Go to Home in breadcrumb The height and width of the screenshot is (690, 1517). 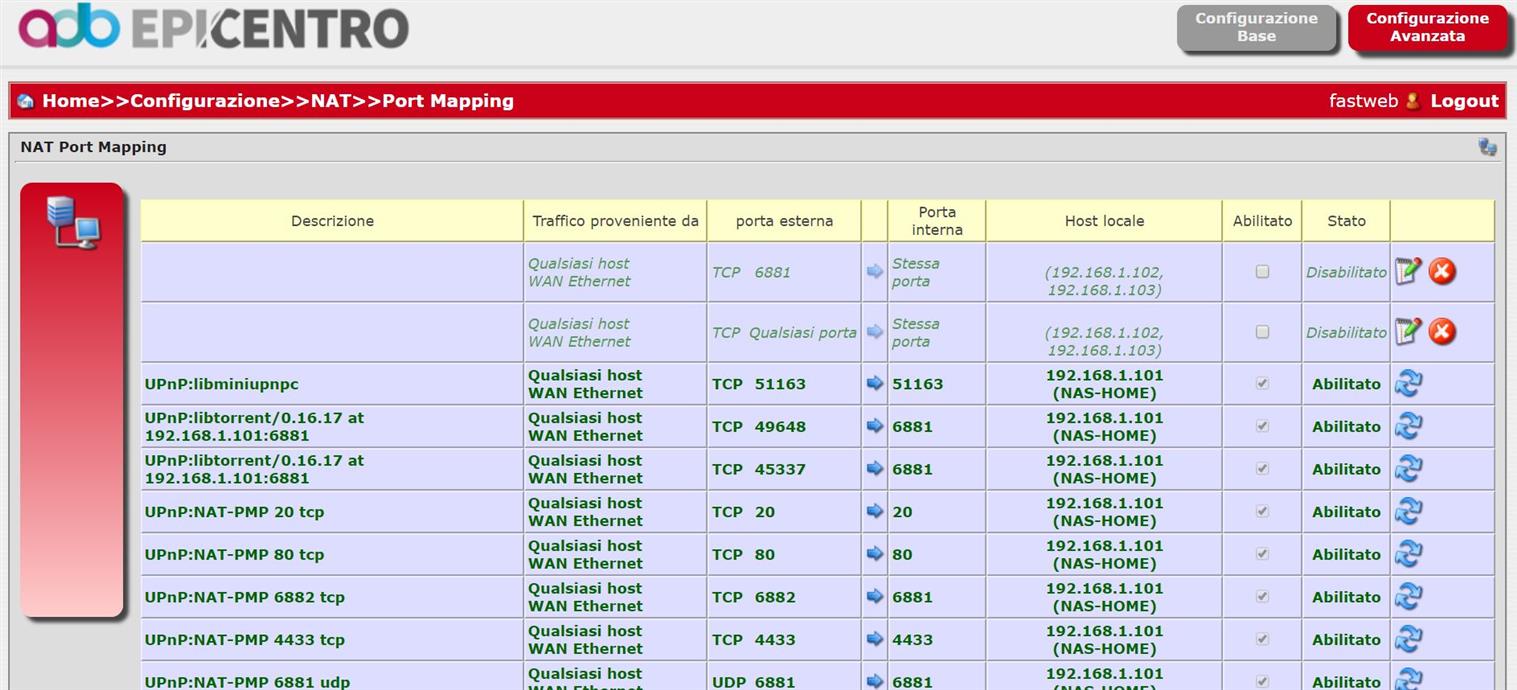(70, 101)
